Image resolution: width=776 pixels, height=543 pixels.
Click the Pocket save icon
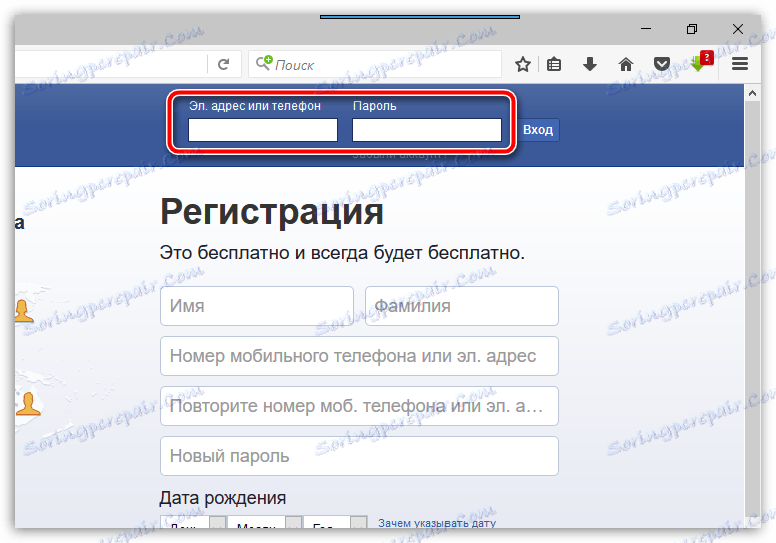click(x=662, y=64)
